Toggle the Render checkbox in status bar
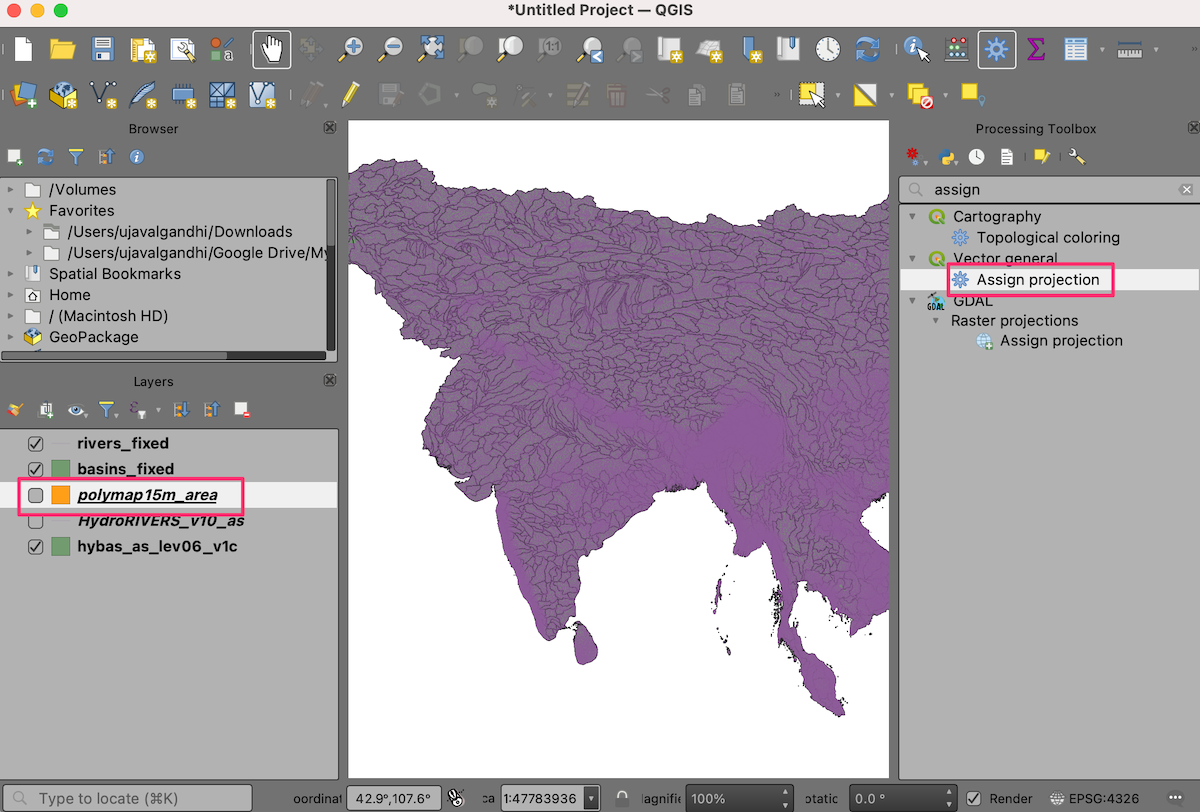Screen dimensions: 1200x812 click(x=974, y=799)
